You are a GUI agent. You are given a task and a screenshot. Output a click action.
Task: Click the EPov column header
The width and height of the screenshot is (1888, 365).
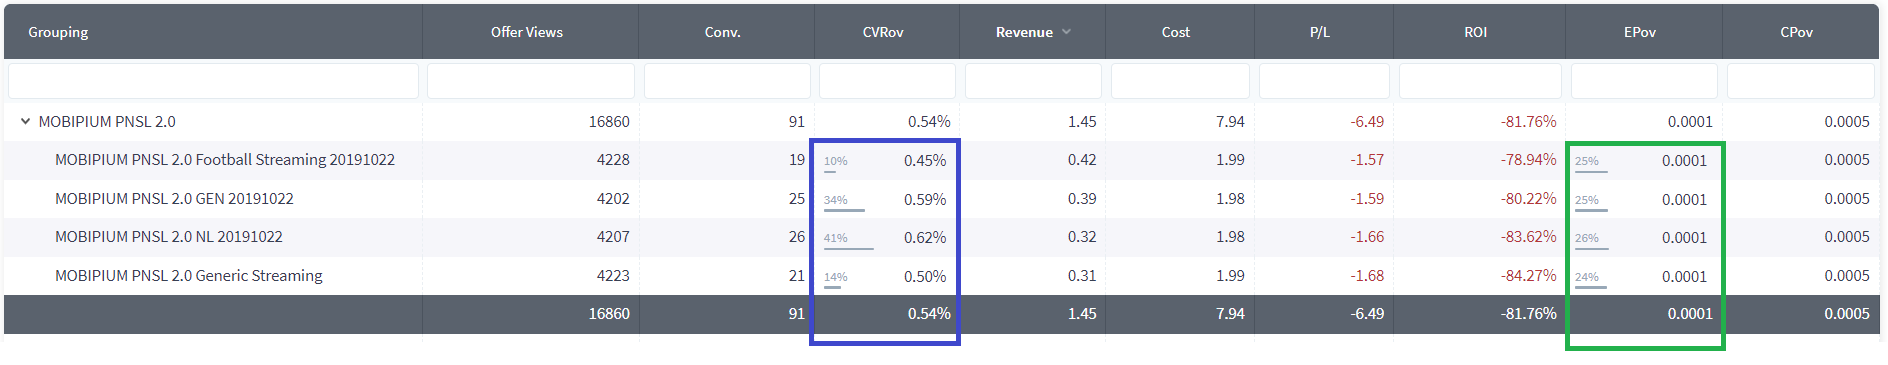(1640, 32)
